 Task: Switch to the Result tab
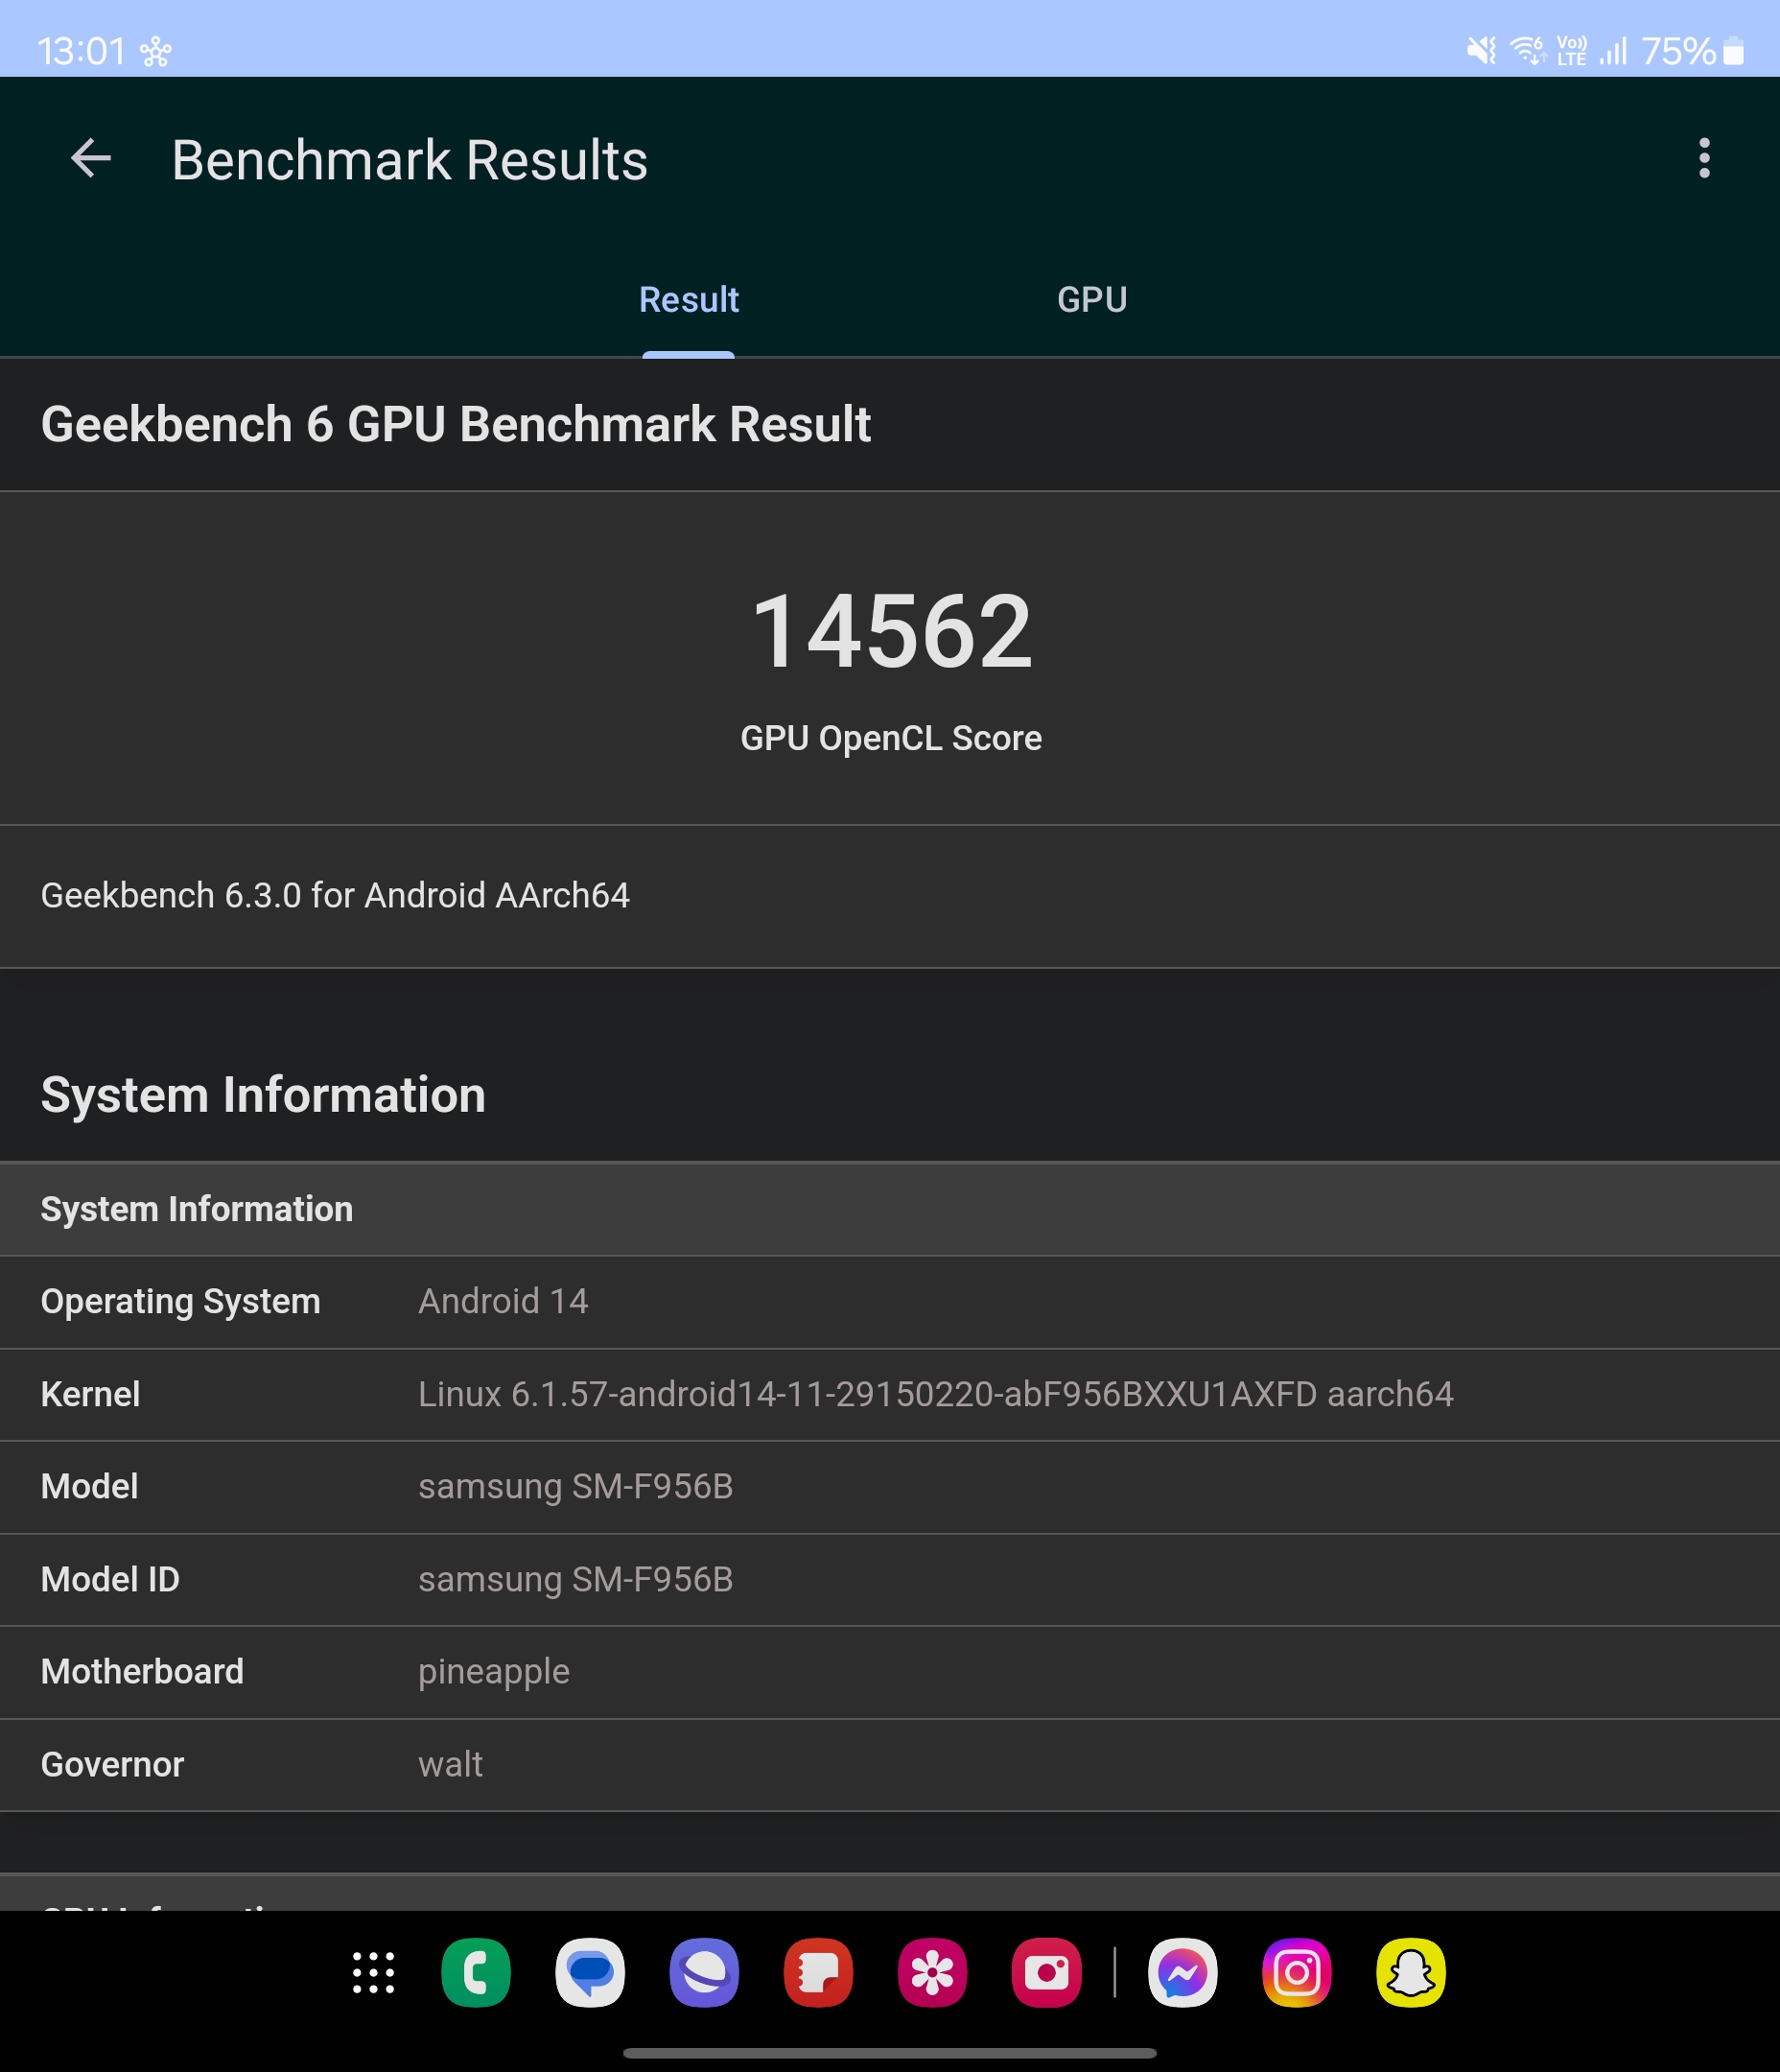[x=689, y=299]
